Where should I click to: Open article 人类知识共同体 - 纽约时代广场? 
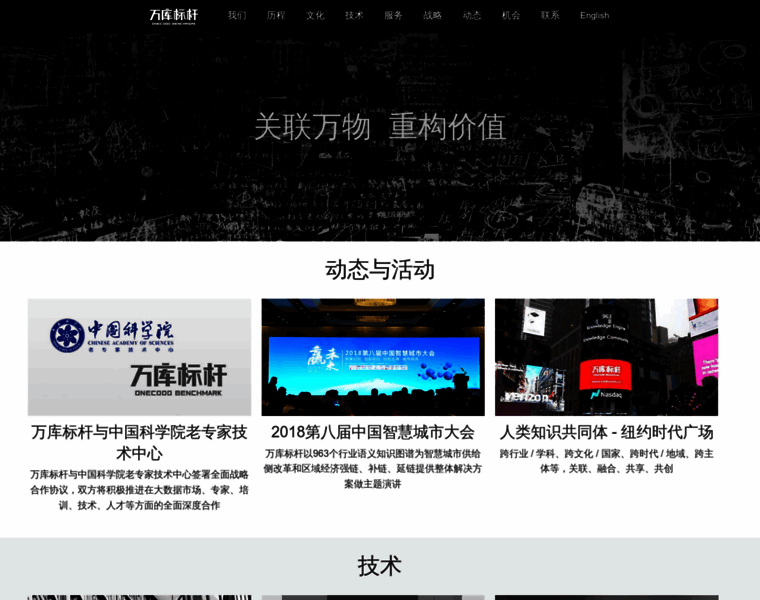[x=606, y=432]
